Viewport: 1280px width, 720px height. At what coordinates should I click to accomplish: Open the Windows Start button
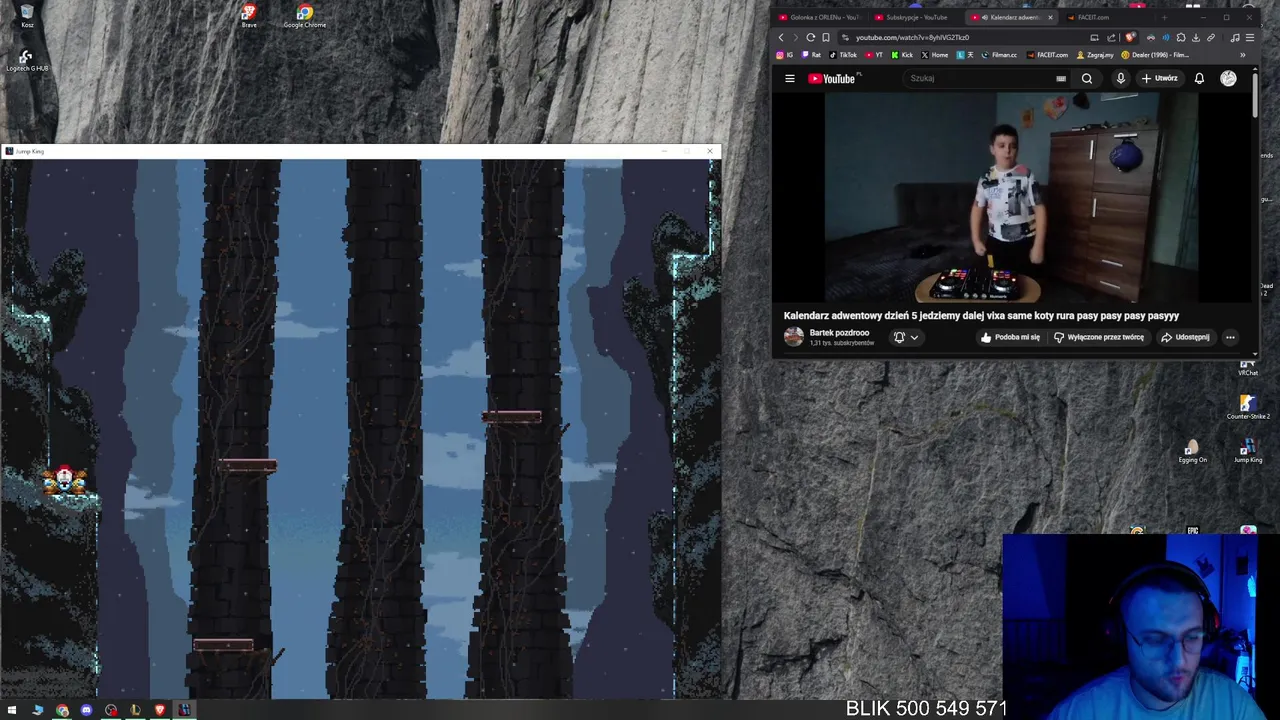[12, 710]
